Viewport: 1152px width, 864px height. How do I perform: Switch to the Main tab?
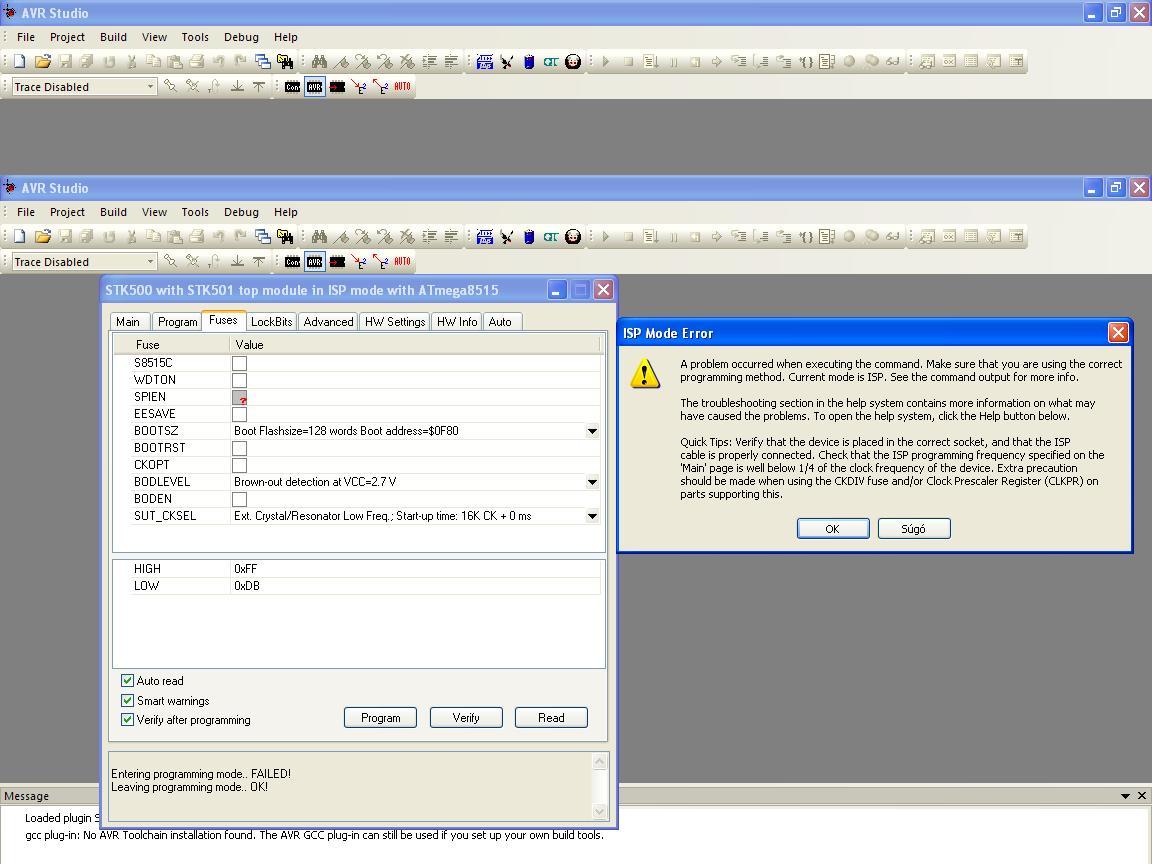pyautogui.click(x=128, y=322)
